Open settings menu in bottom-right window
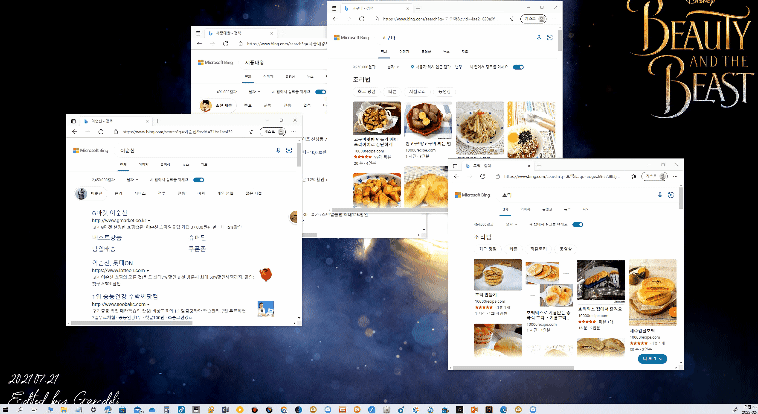Viewport: 758px width, 414px height. tap(675, 177)
